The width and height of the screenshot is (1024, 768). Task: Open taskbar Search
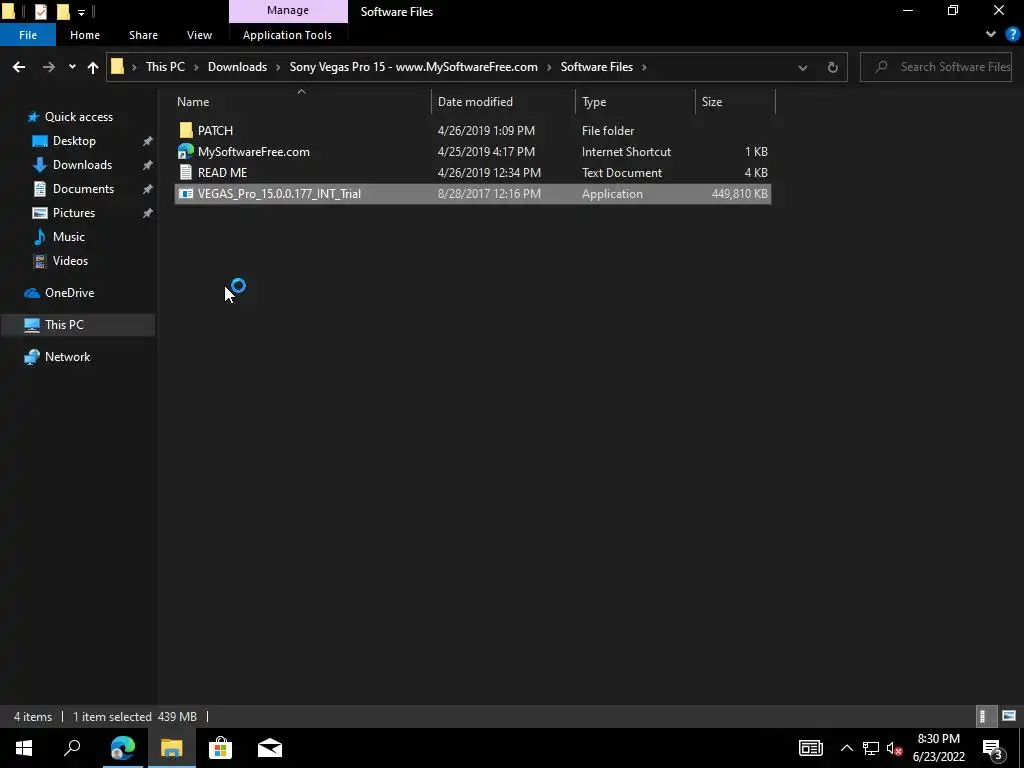[72, 748]
